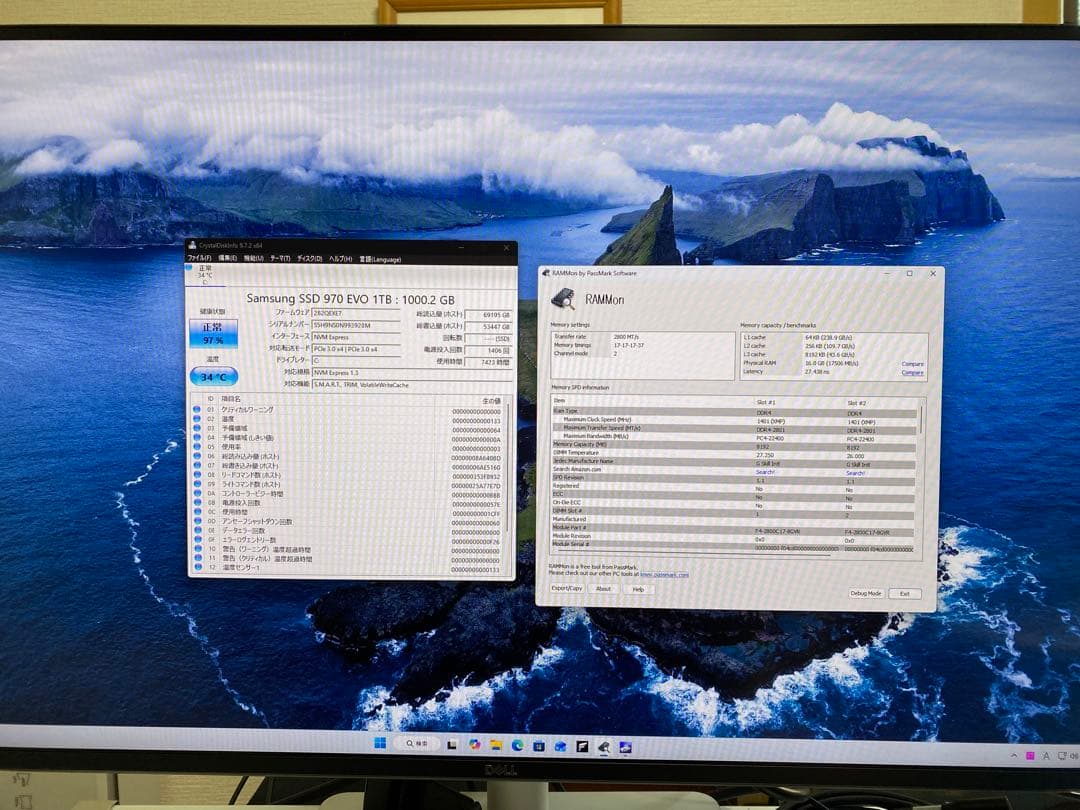The width and height of the screenshot is (1080, 810).
Task: Click the Slot #1 Search! Amazon link
Action: (765, 472)
